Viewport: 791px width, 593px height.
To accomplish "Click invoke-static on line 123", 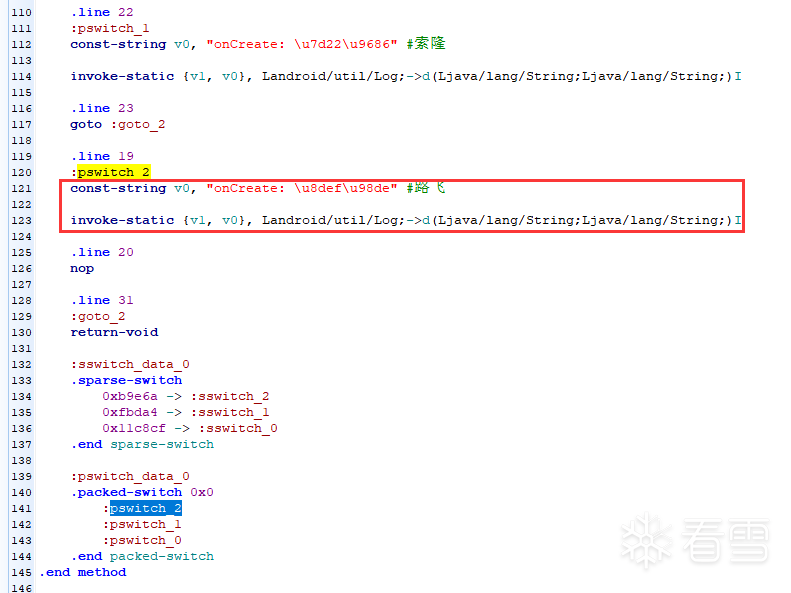I will coord(122,220).
